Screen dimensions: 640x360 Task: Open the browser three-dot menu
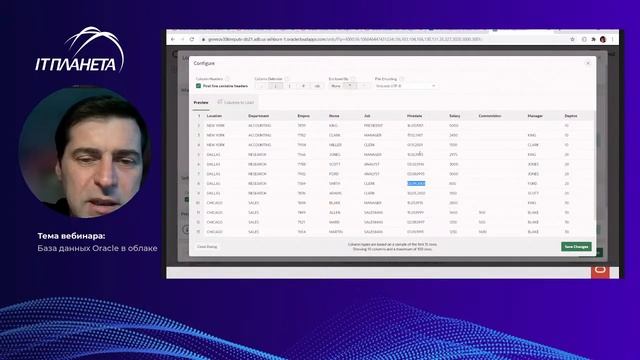tap(612, 39)
